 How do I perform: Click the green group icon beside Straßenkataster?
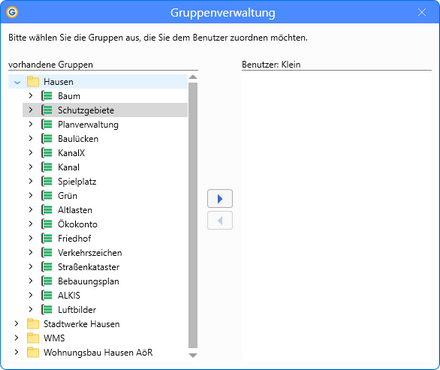click(47, 267)
